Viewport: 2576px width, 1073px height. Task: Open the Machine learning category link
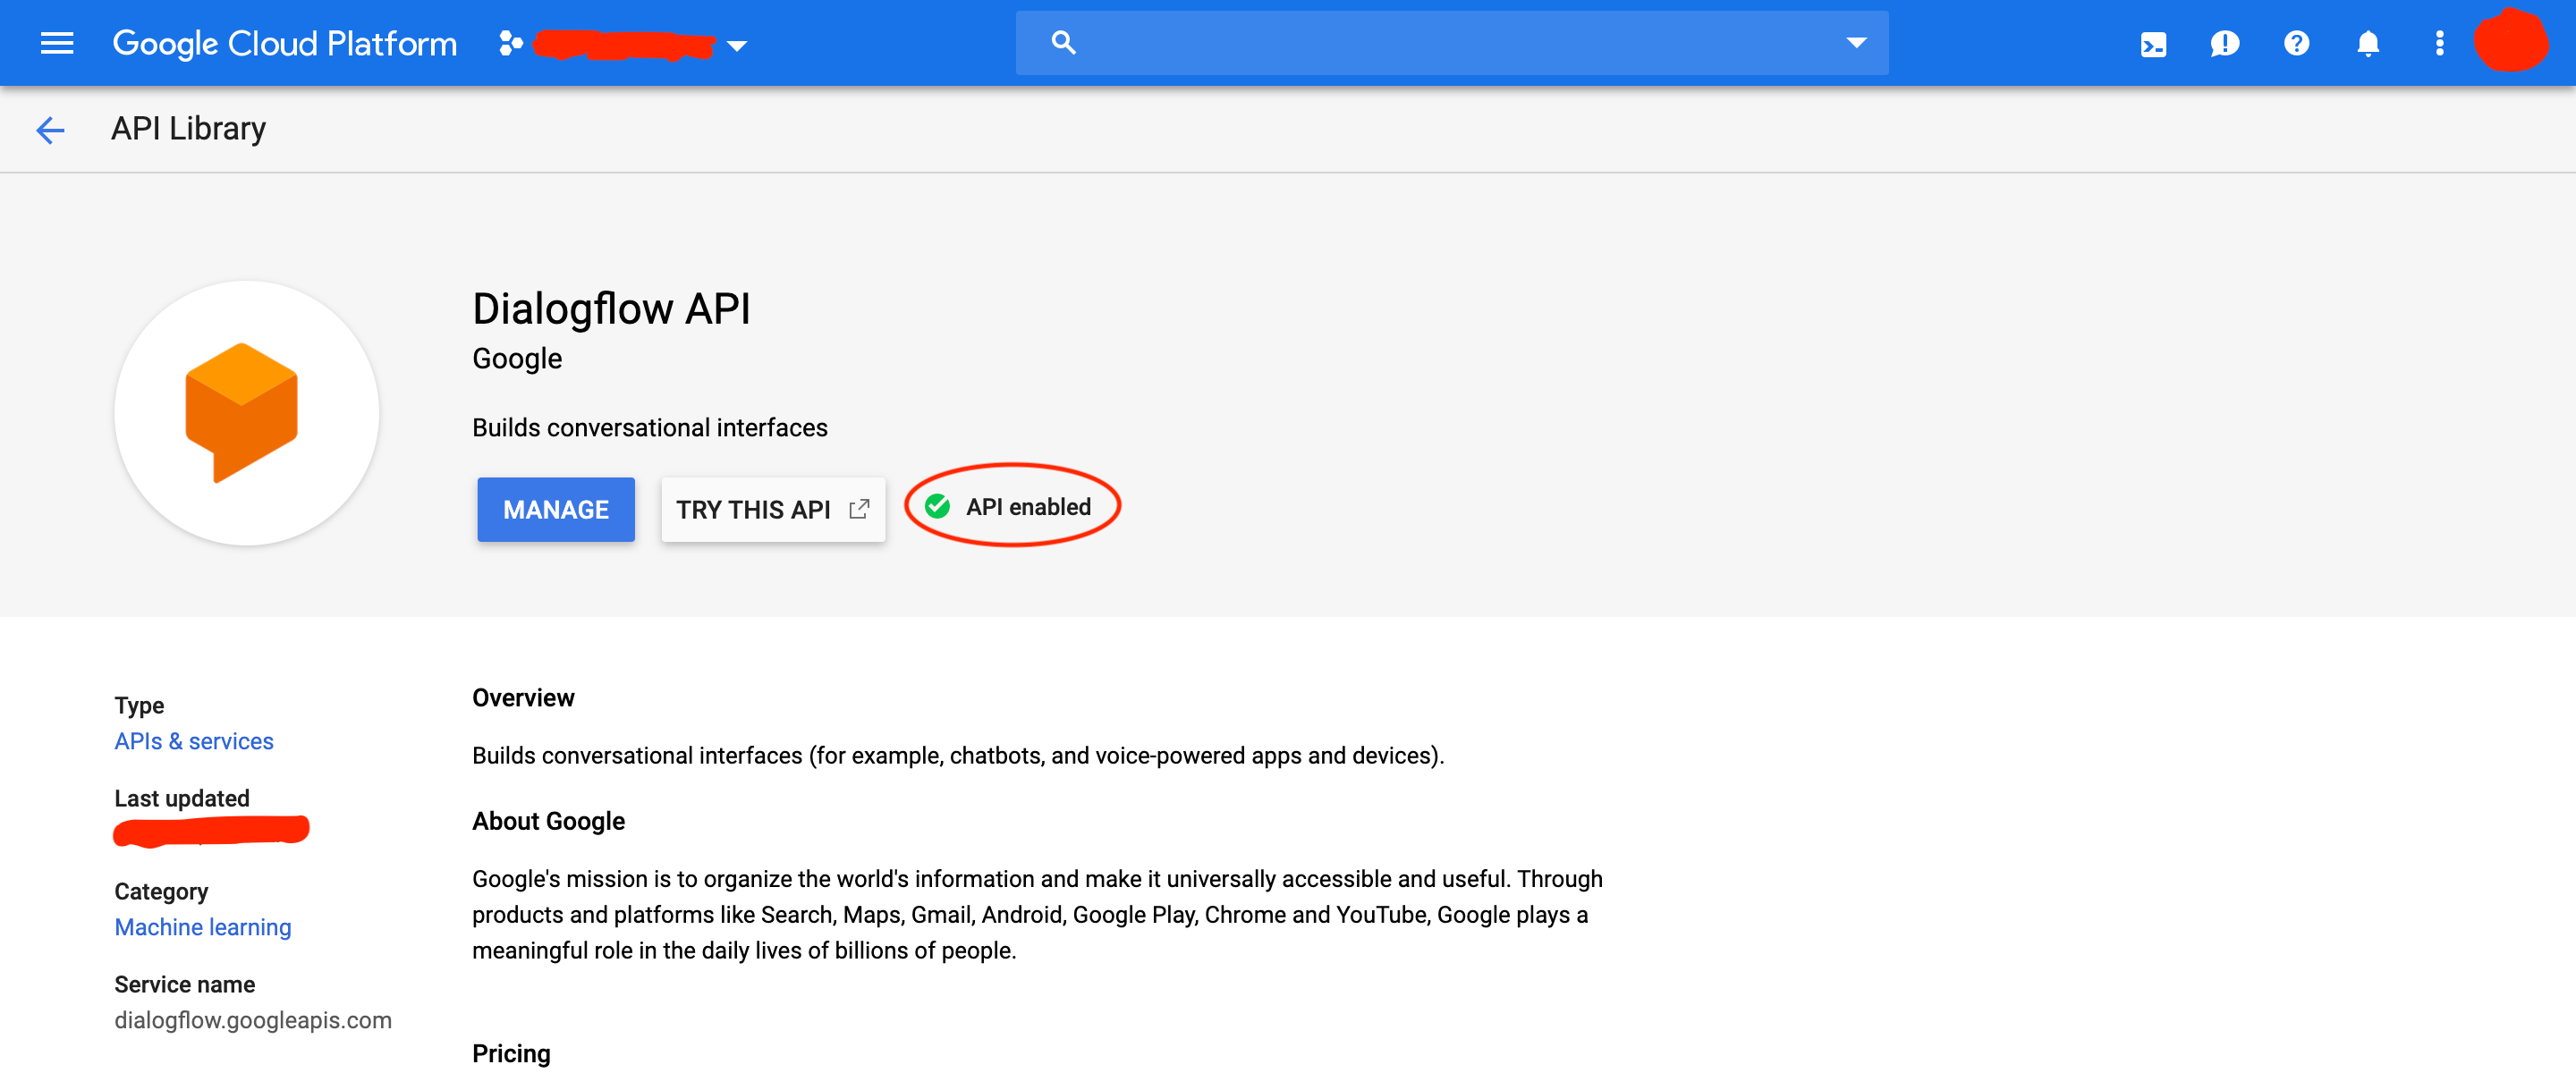202,927
